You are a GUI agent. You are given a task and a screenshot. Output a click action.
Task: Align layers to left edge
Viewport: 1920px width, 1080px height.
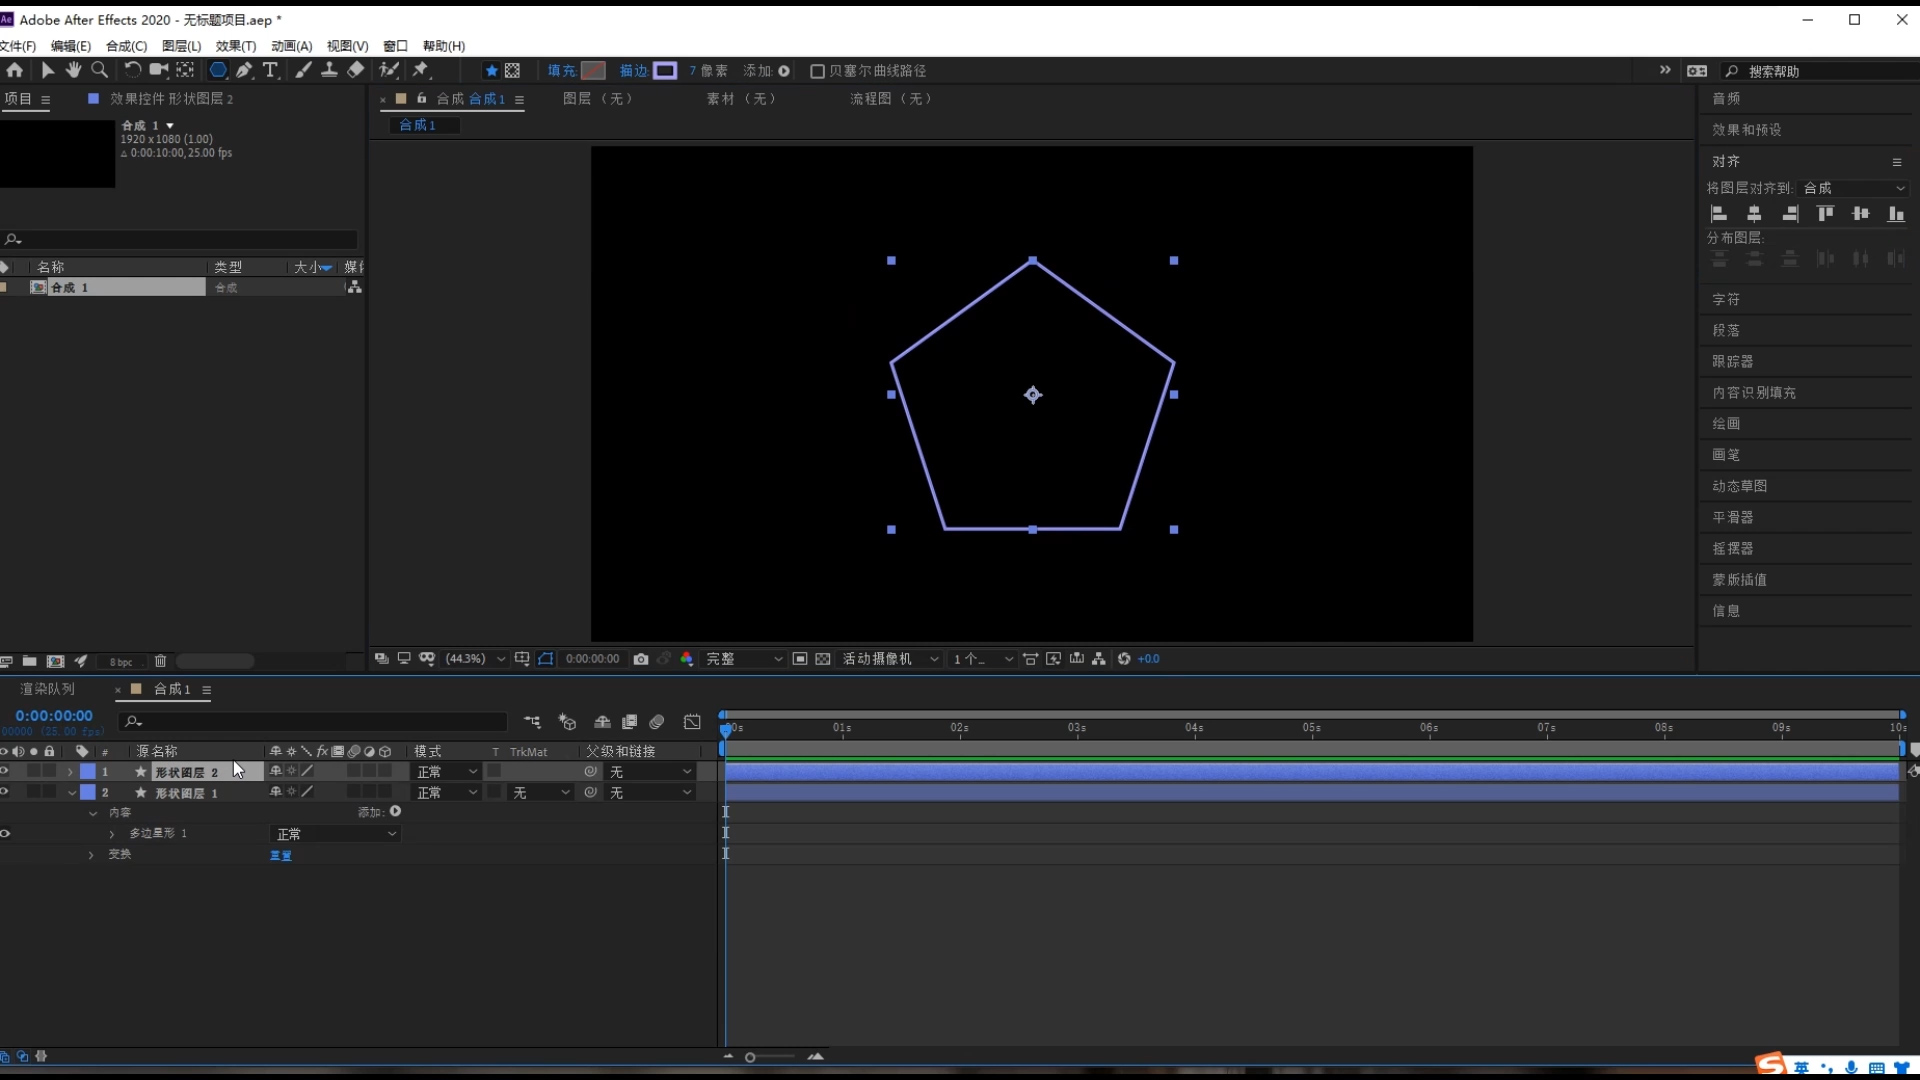click(1719, 214)
